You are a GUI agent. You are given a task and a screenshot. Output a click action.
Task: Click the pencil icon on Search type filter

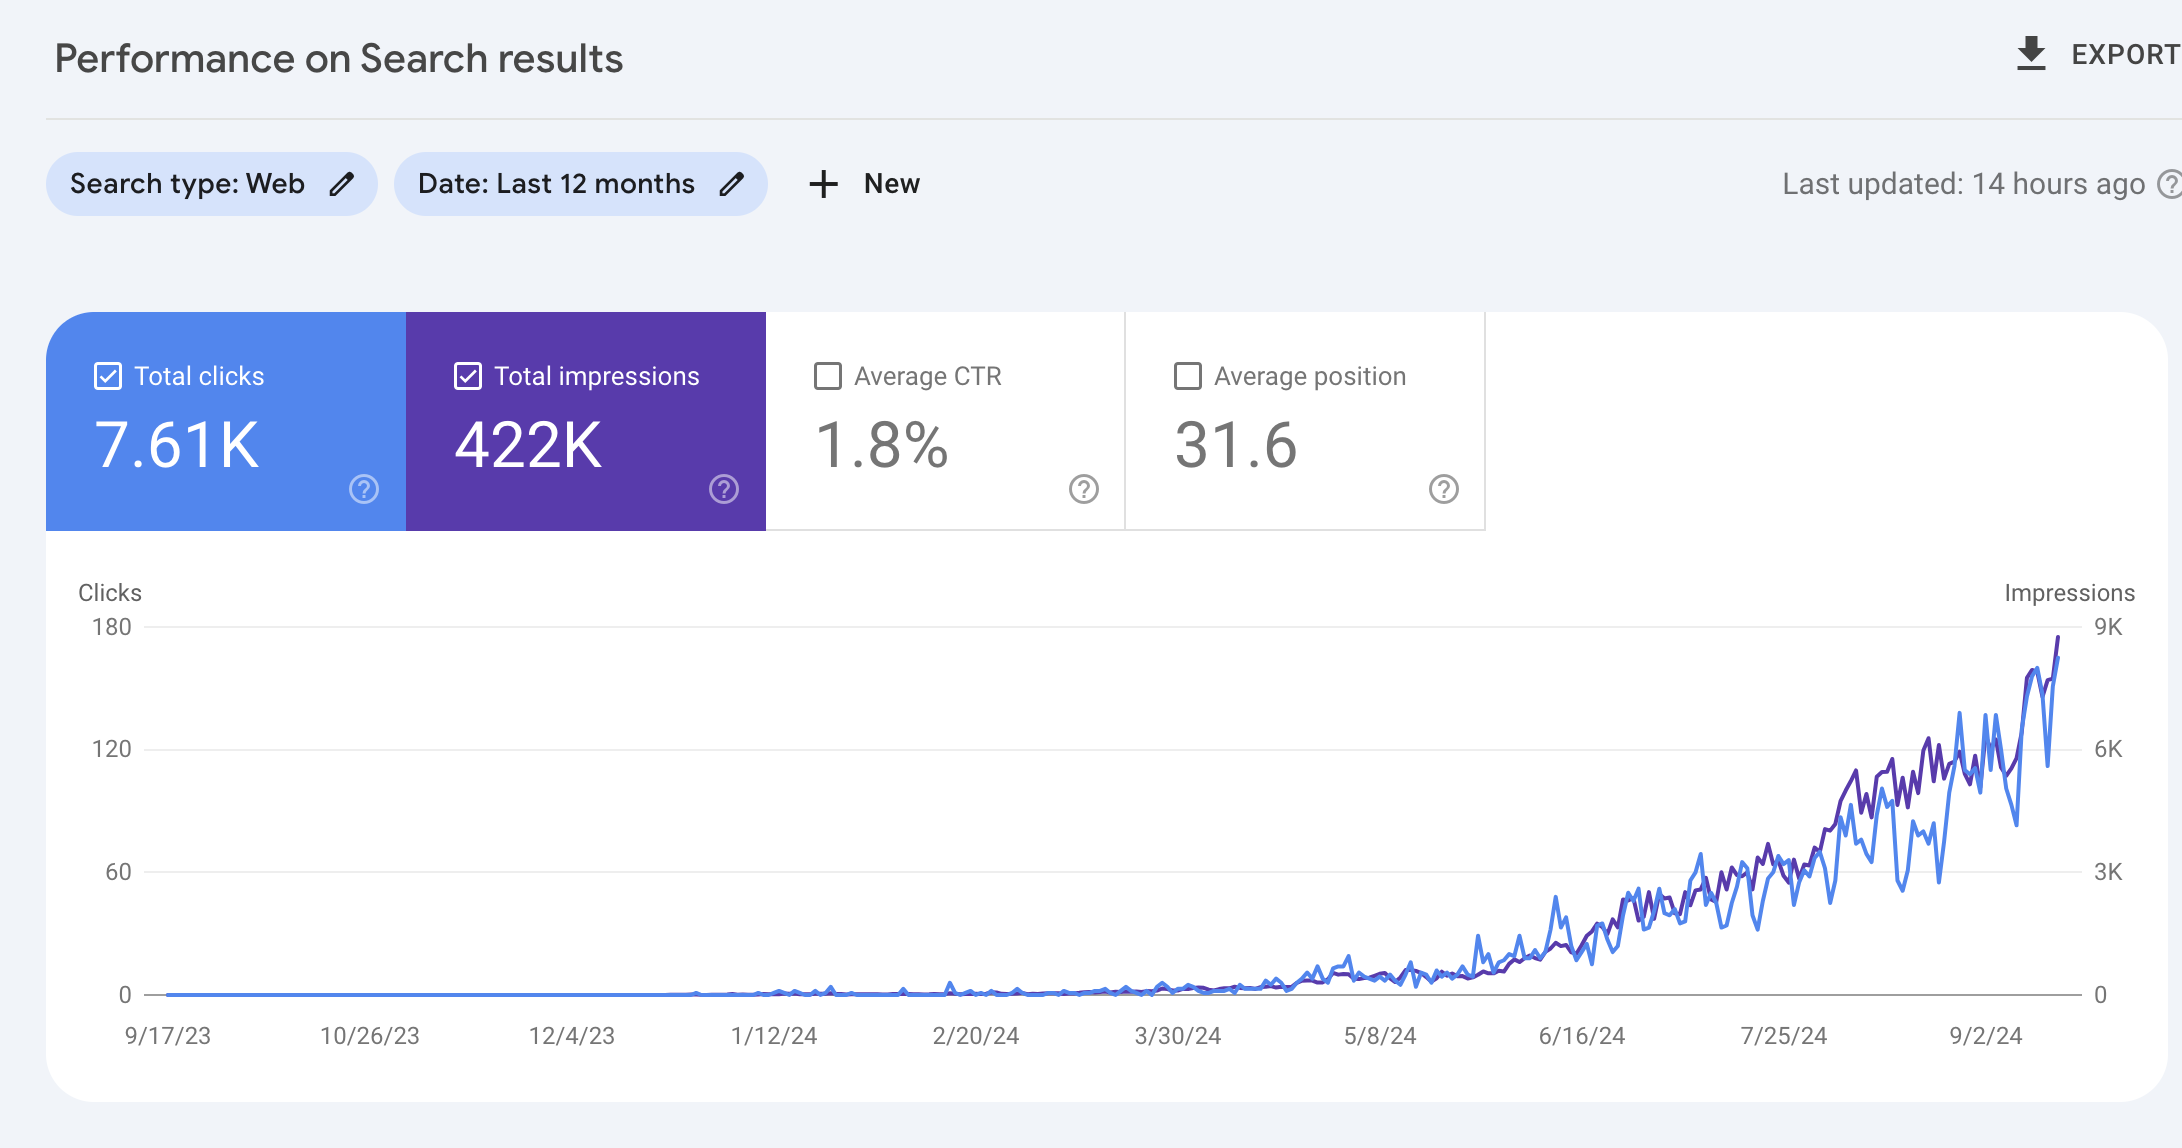pos(342,184)
